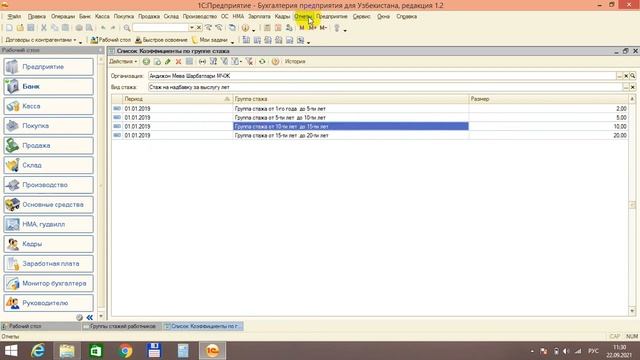Click the Save diskette icon in toolbar

31,28
